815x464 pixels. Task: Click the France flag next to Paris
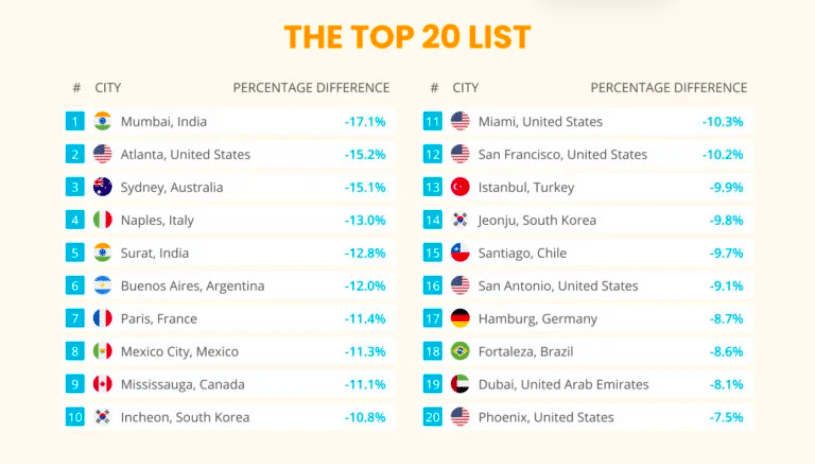[103, 319]
